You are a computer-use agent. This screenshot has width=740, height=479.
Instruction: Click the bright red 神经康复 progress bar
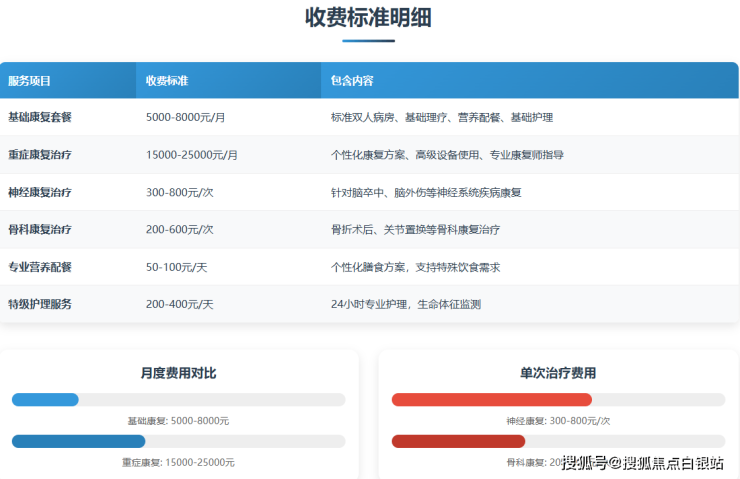pyautogui.click(x=491, y=400)
